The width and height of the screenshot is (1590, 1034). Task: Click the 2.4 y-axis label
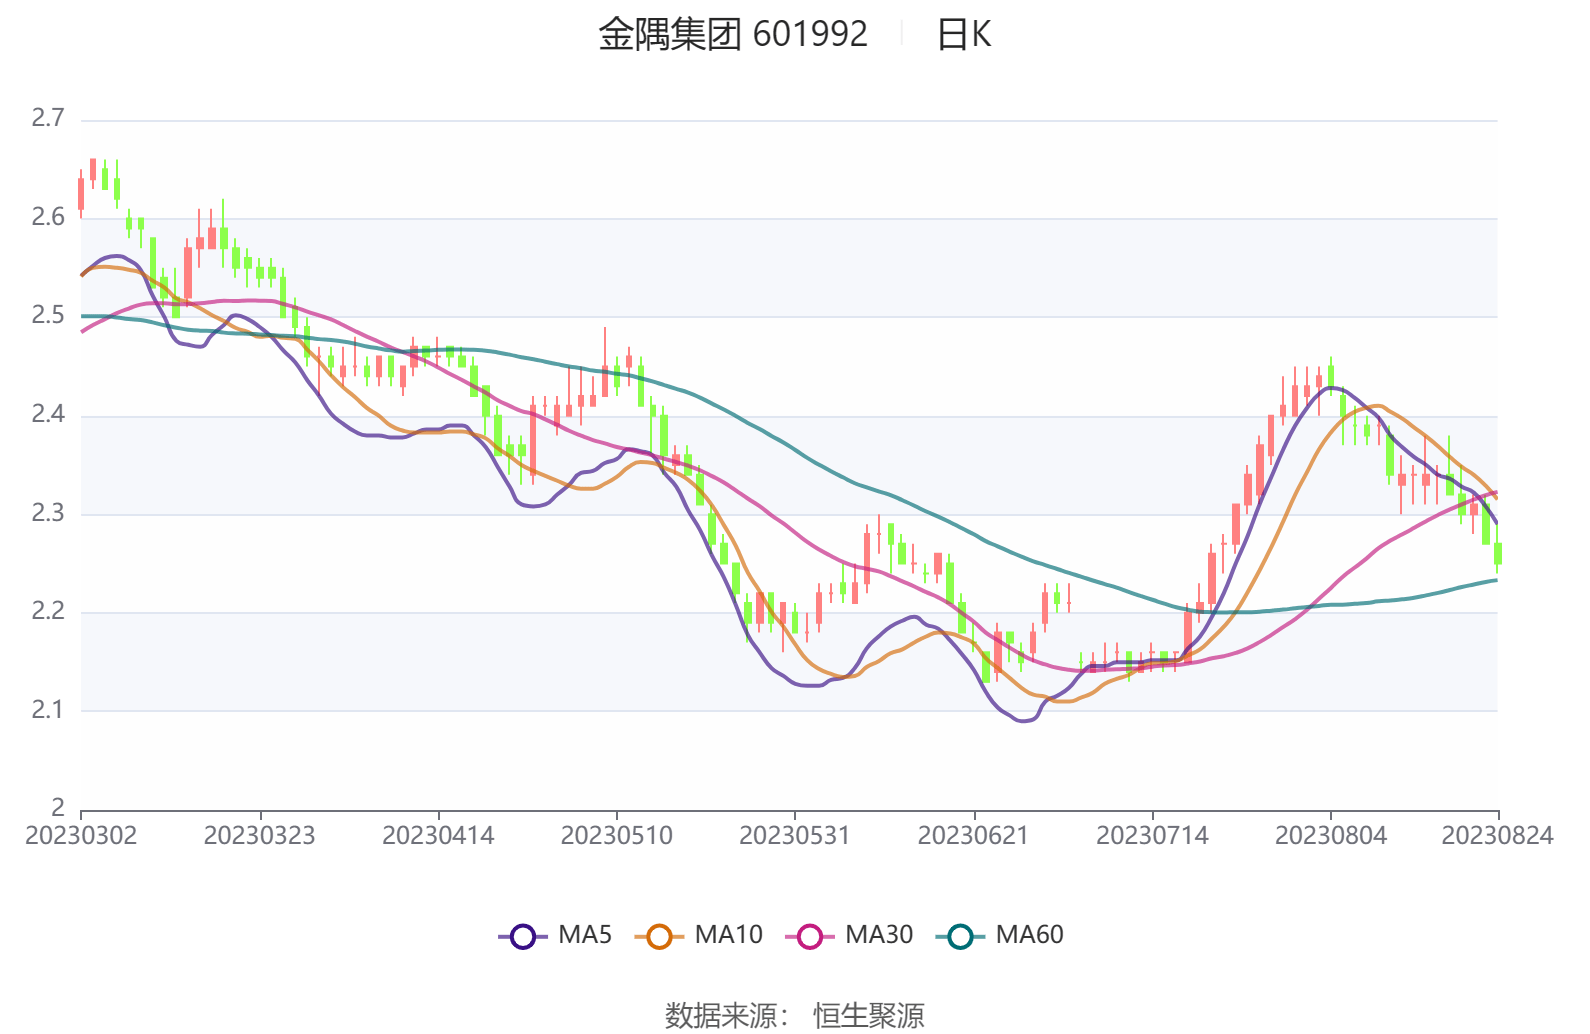coord(48,414)
